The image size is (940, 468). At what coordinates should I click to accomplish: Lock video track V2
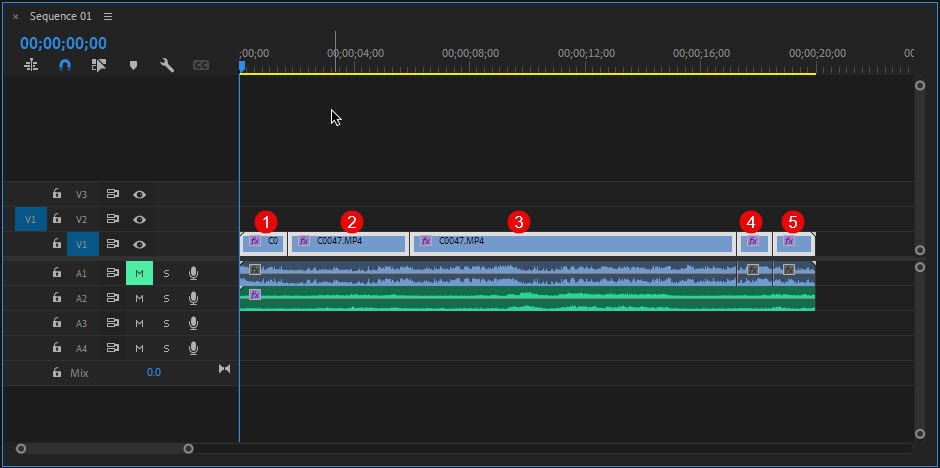point(57,219)
